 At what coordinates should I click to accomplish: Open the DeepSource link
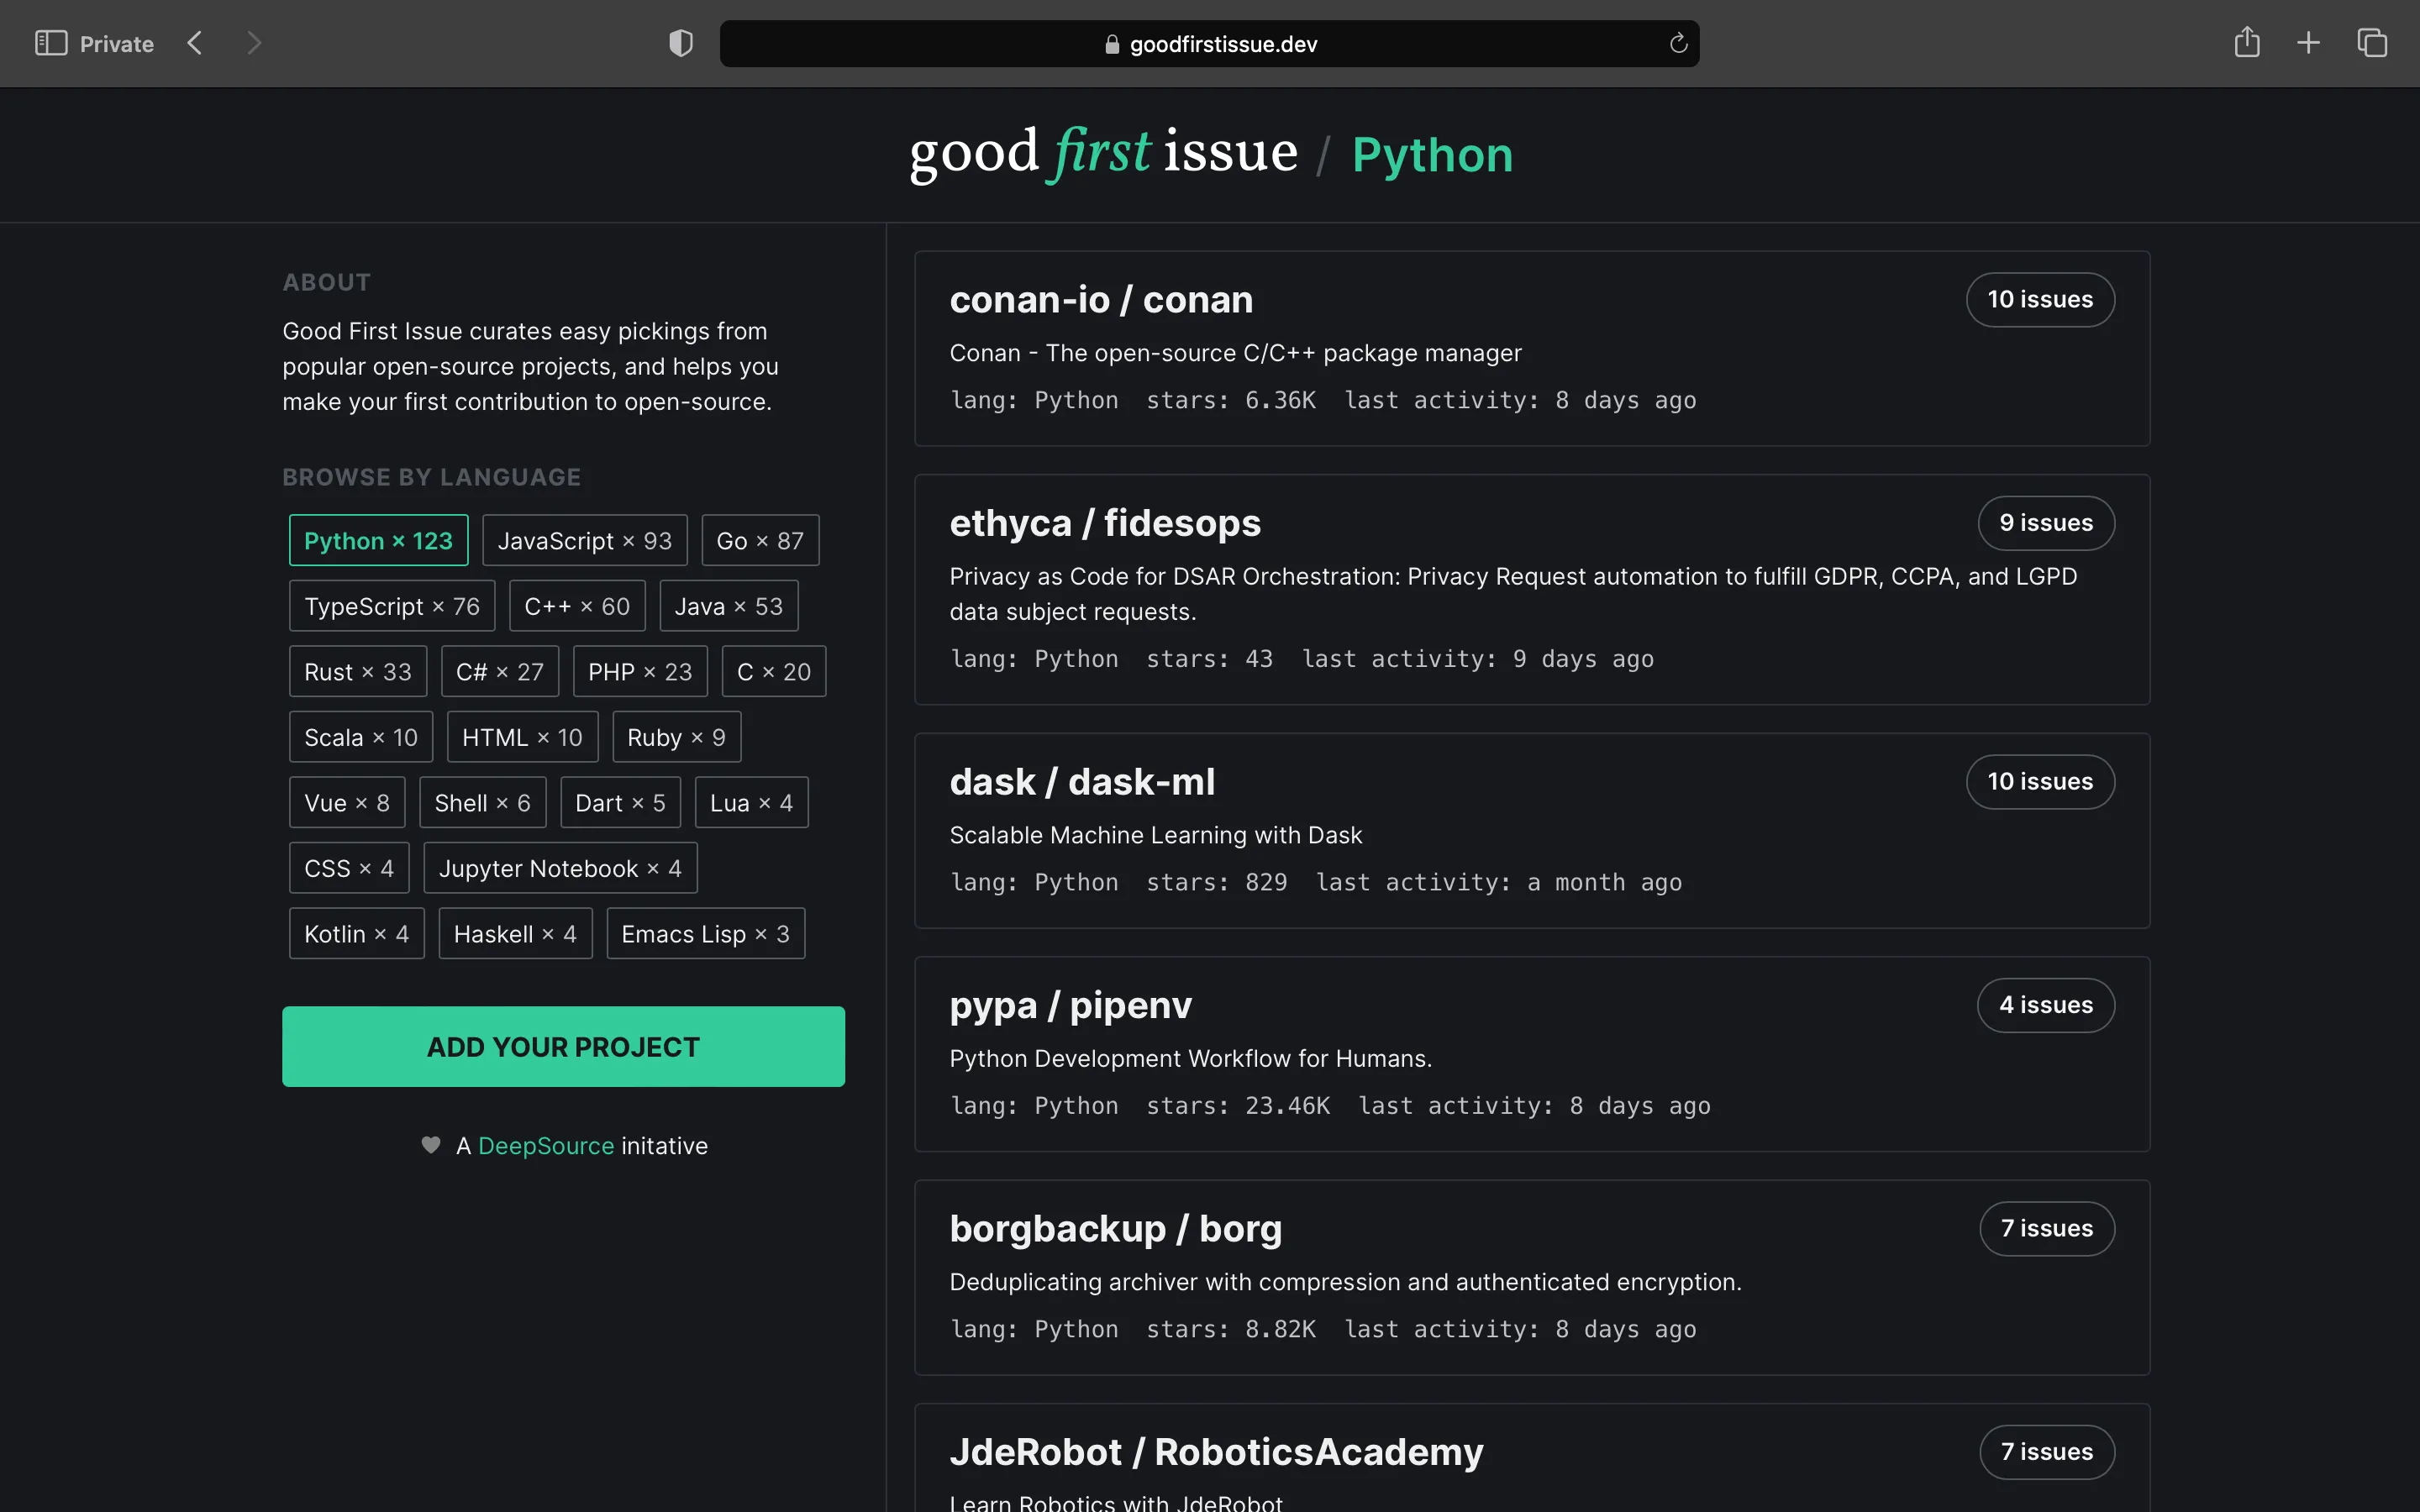coord(546,1145)
